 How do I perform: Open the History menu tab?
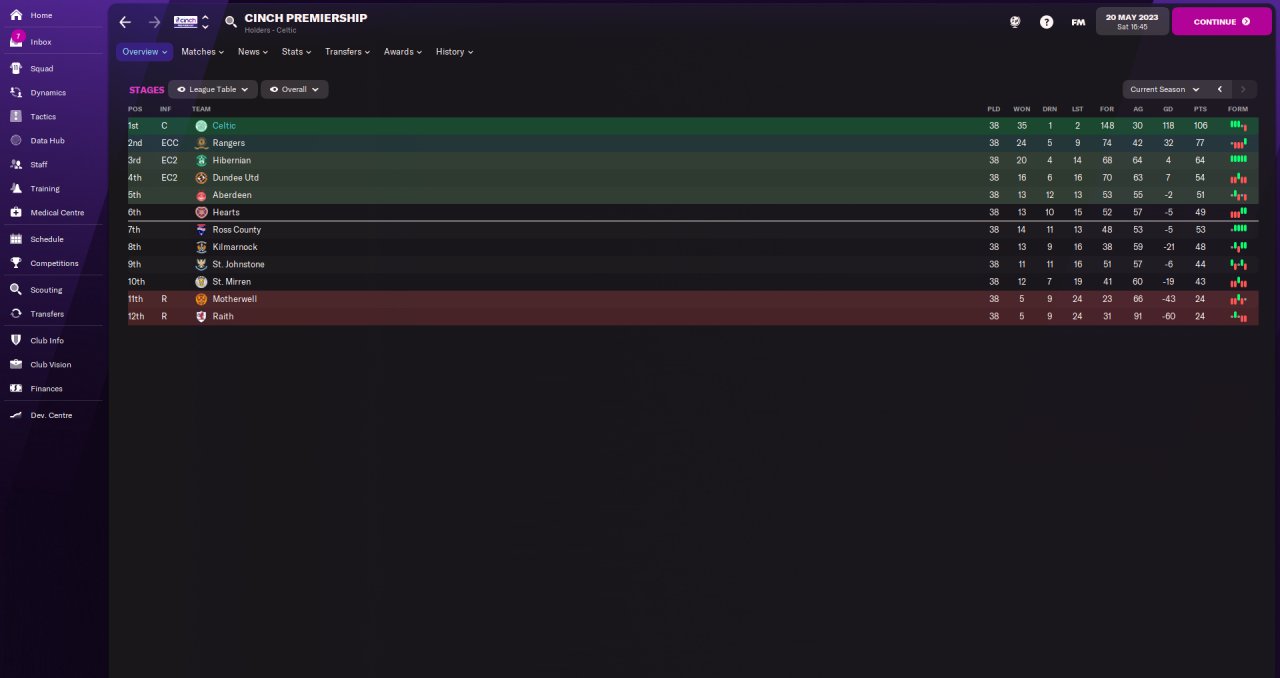click(454, 51)
